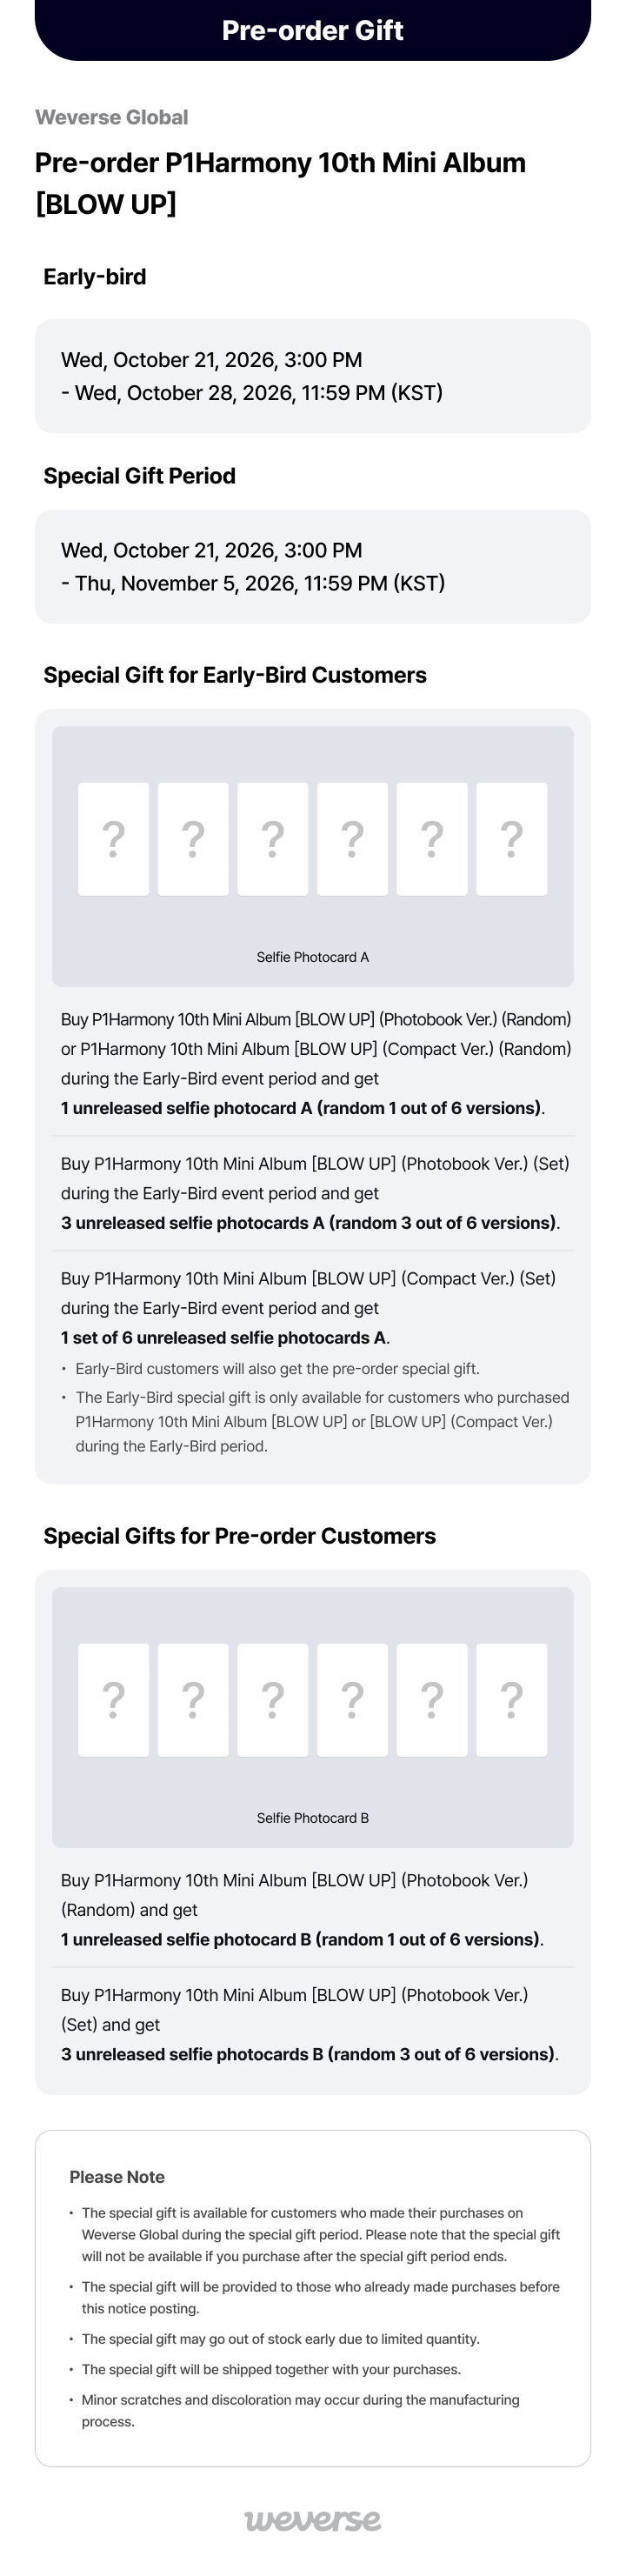The width and height of the screenshot is (626, 2576).
Task: Select the fourth Selfie Photocard A placeholder
Action: coord(352,839)
